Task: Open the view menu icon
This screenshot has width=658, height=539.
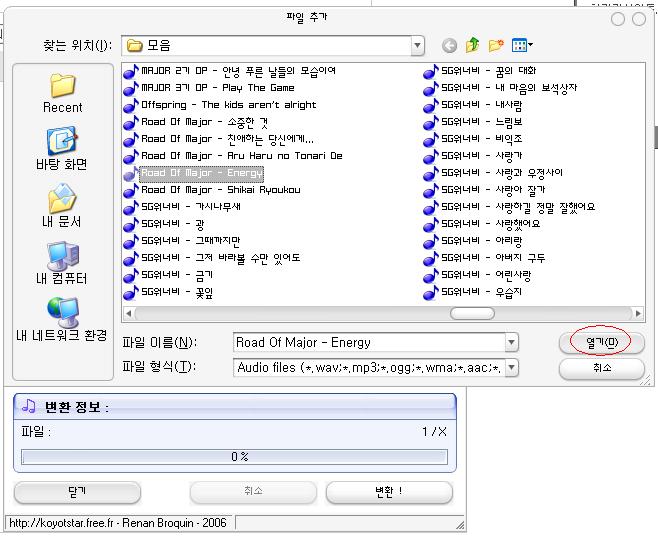Action: [522, 45]
